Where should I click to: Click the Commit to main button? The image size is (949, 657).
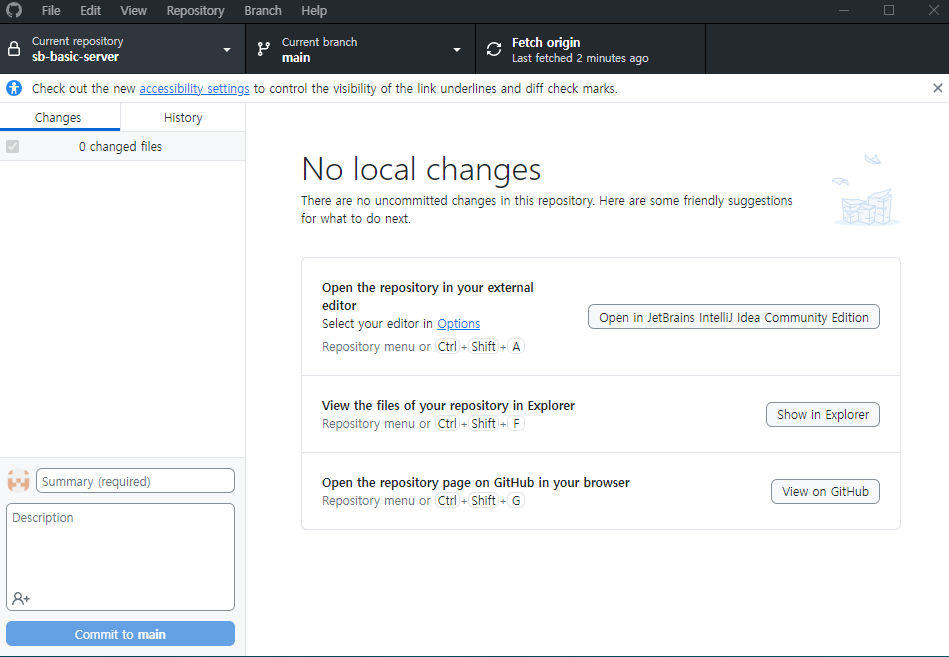pyautogui.click(x=120, y=634)
